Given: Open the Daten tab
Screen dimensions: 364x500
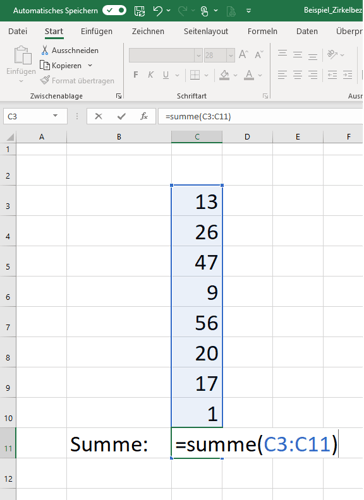Looking at the screenshot, I should pyautogui.click(x=307, y=31).
